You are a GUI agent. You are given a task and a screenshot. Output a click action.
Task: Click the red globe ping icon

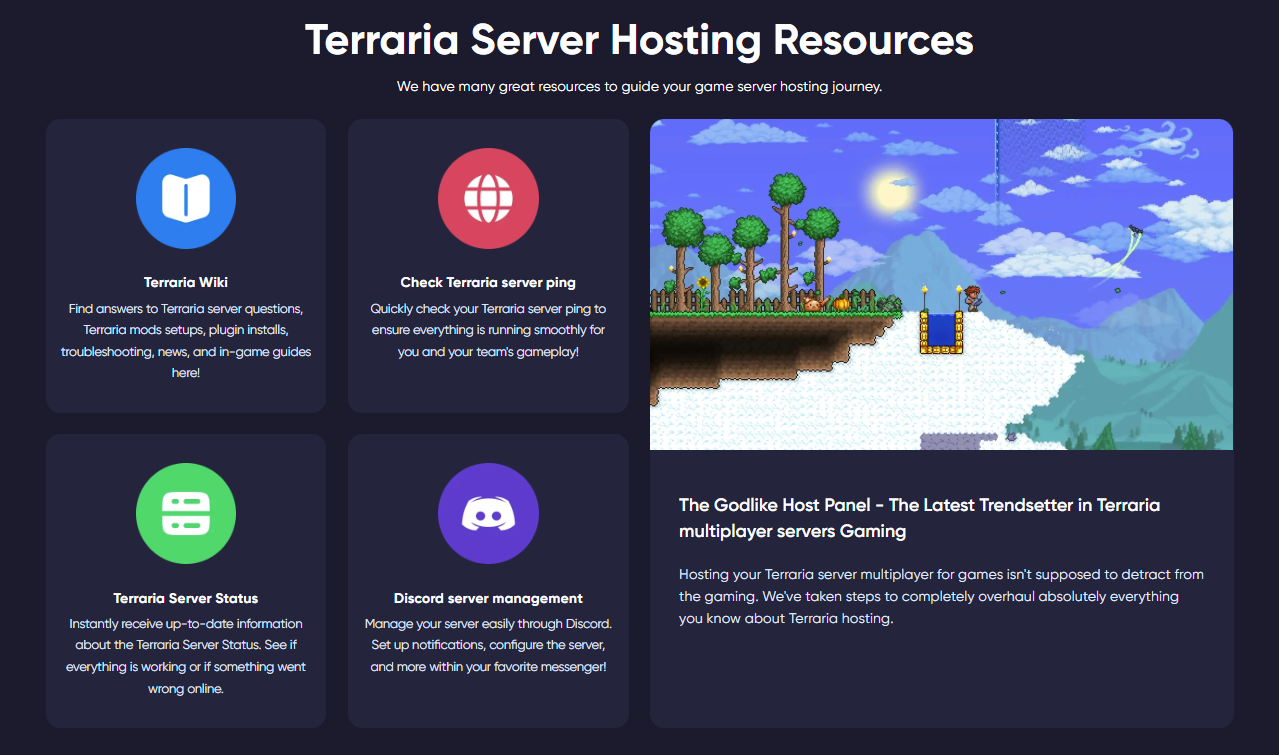488,199
